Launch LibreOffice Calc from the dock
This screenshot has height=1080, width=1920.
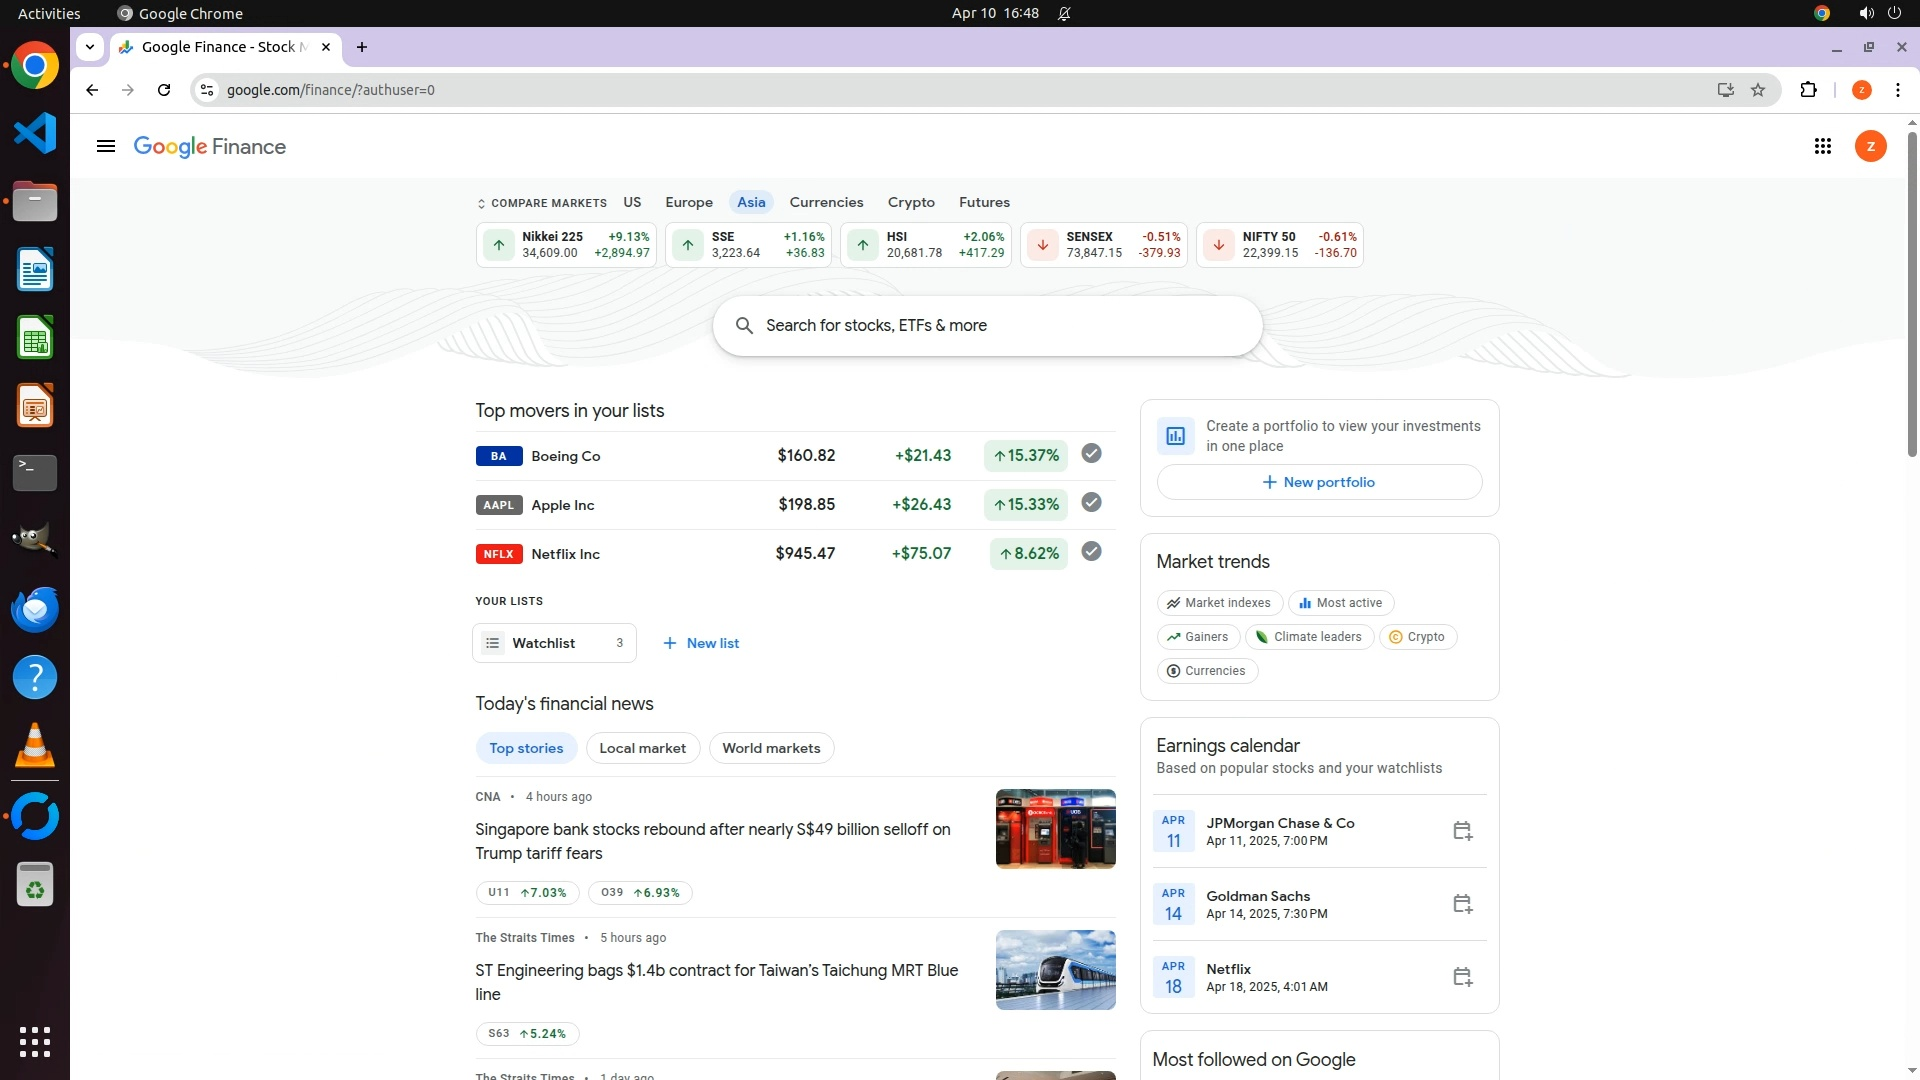35,338
